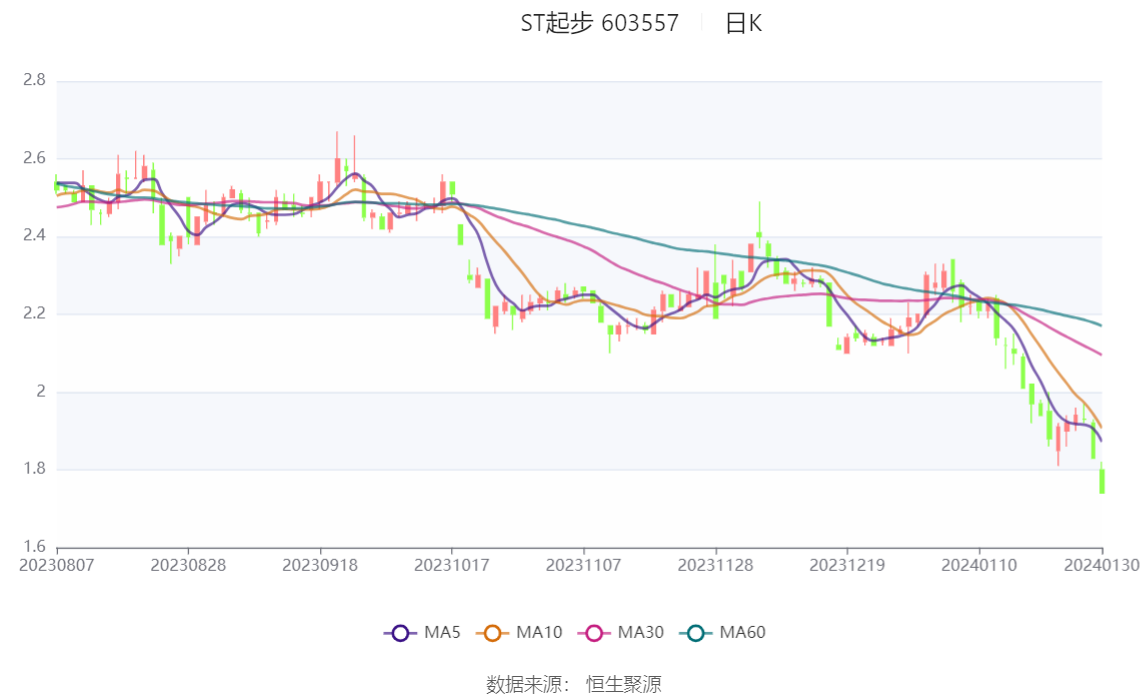Viewport: 1148px width, 699px height.
Task: Click the x-axis date label 20230807
Action: (56, 566)
